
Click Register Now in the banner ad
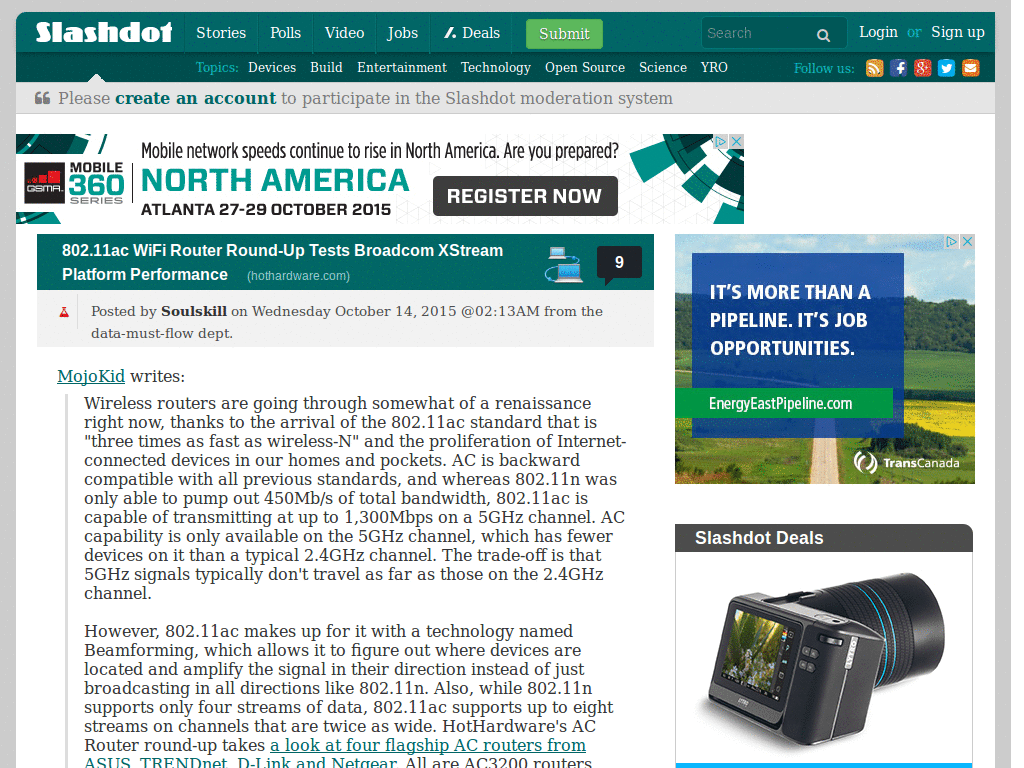coord(525,195)
